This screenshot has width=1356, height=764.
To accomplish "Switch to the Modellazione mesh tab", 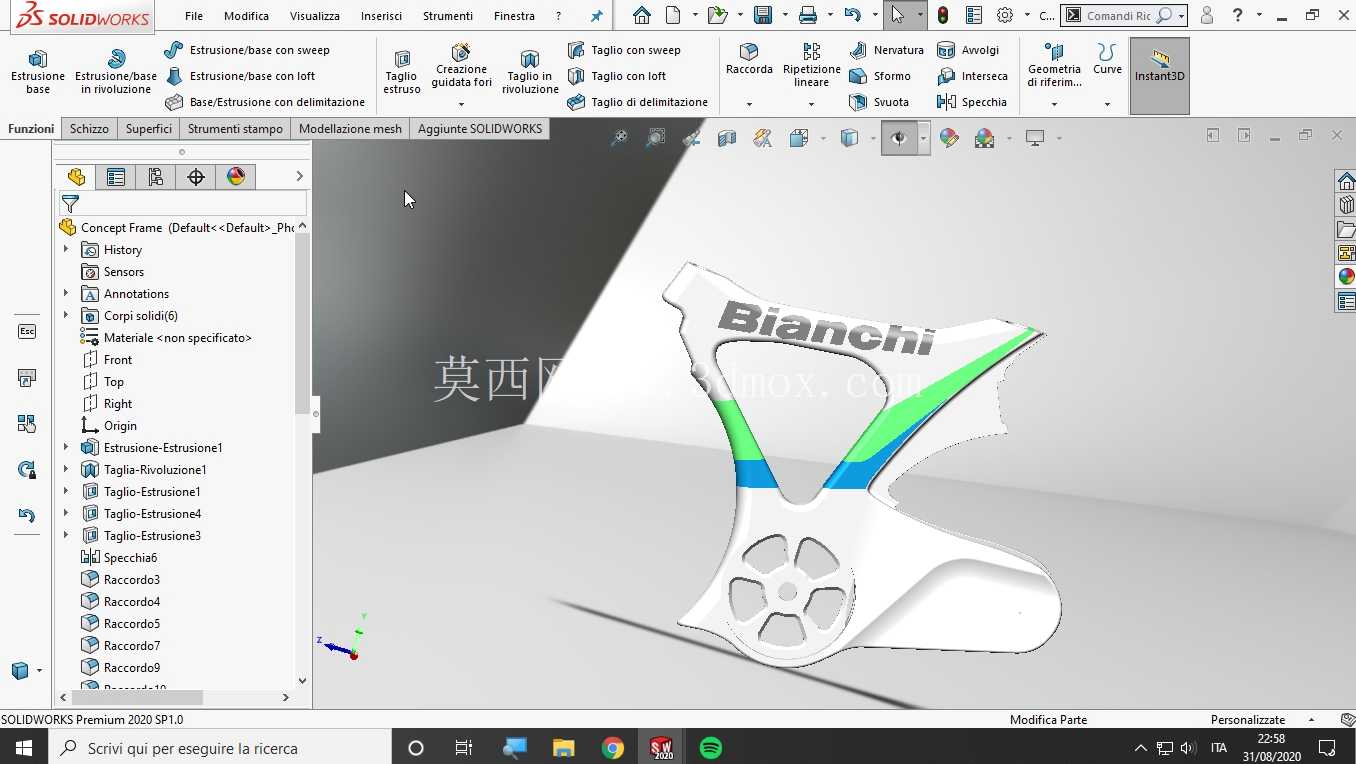I will point(350,129).
